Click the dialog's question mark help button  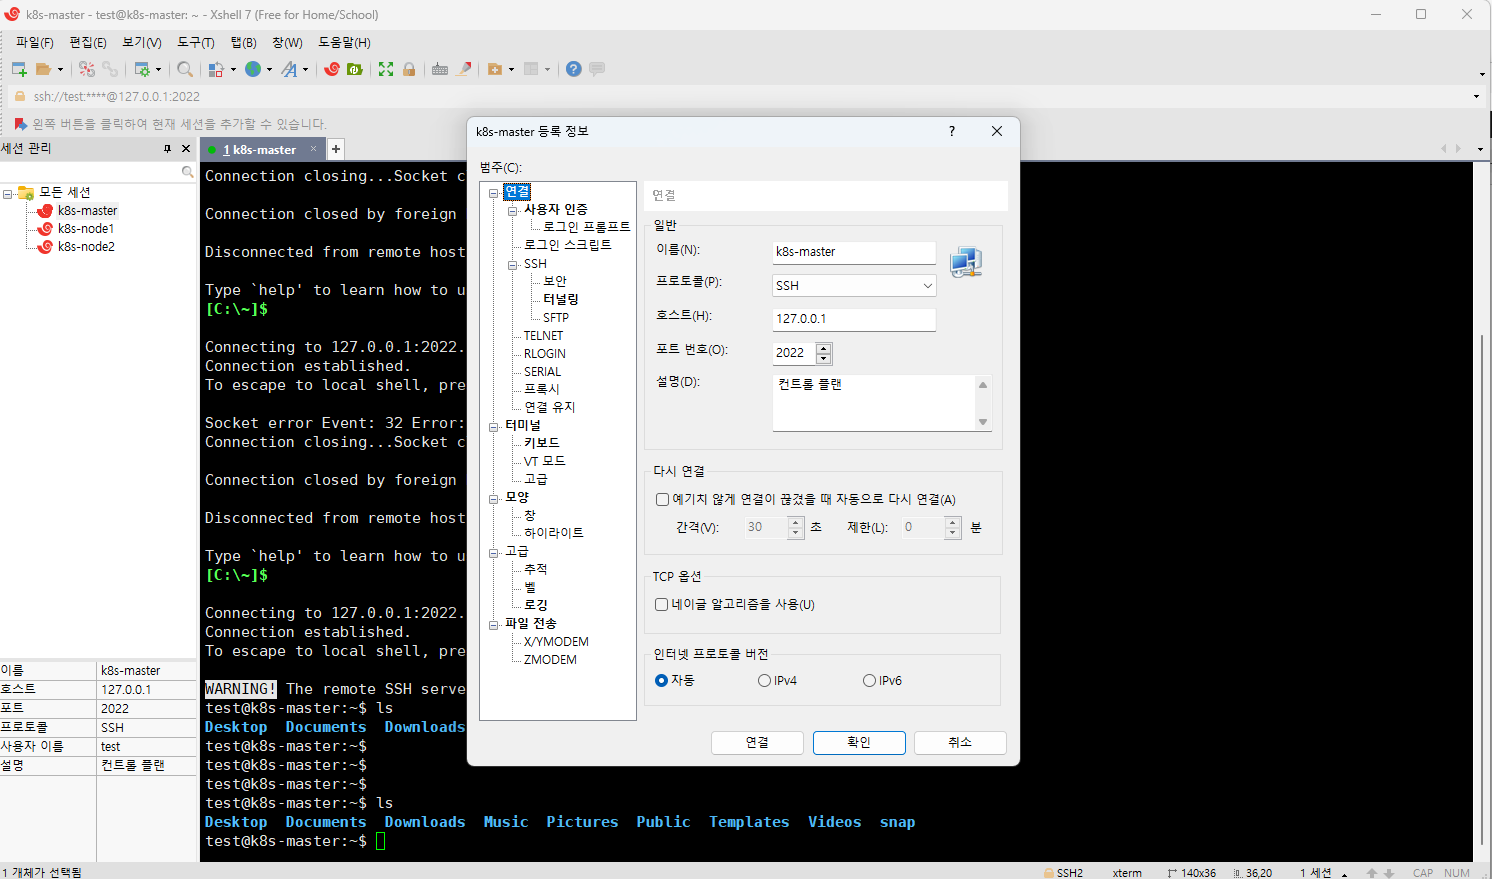pyautogui.click(x=952, y=131)
